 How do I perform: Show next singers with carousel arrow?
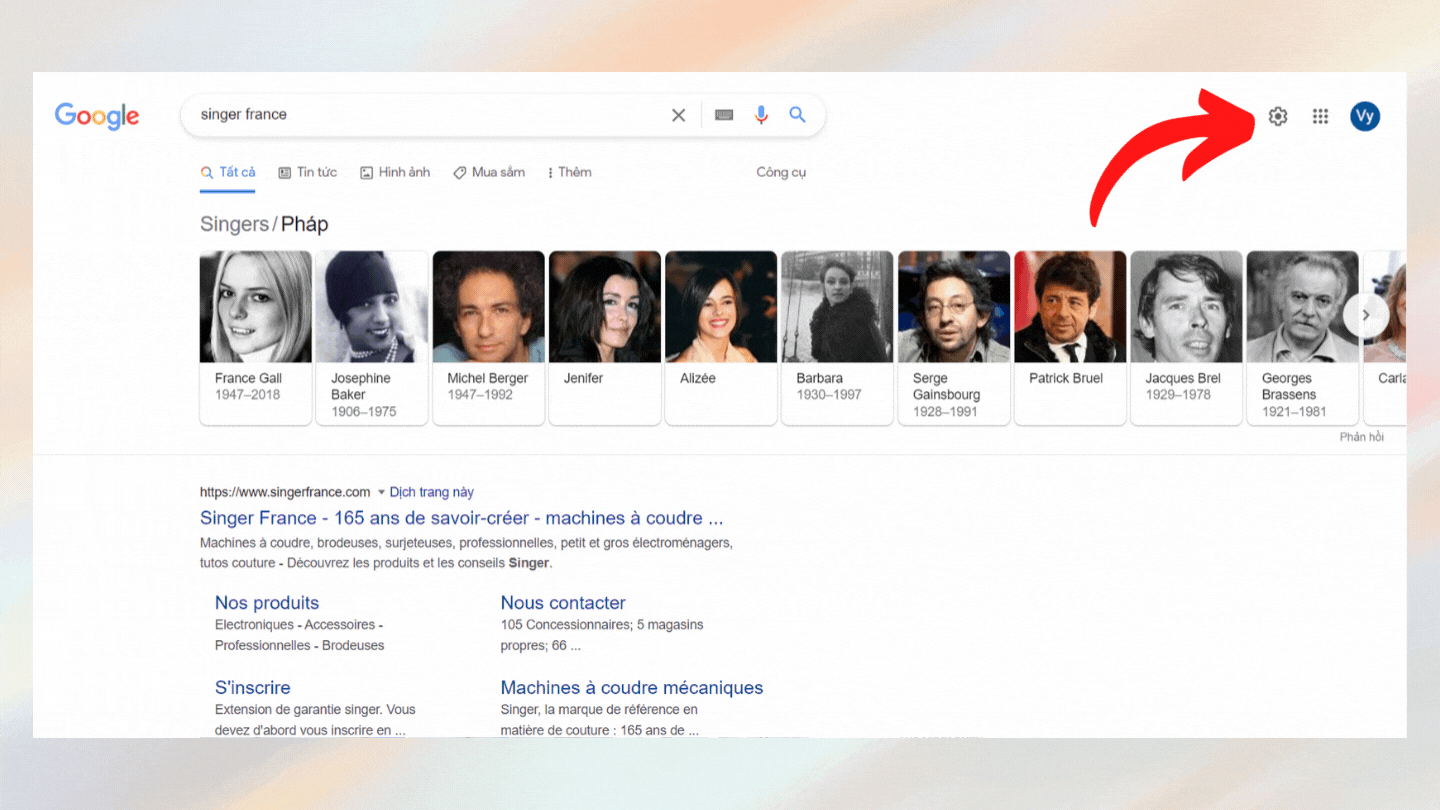tap(1365, 315)
